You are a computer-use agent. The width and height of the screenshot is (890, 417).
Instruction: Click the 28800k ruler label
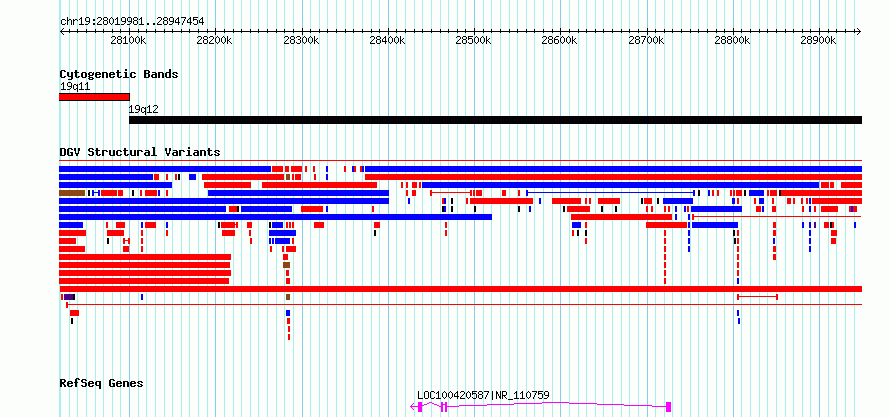[x=733, y=40]
